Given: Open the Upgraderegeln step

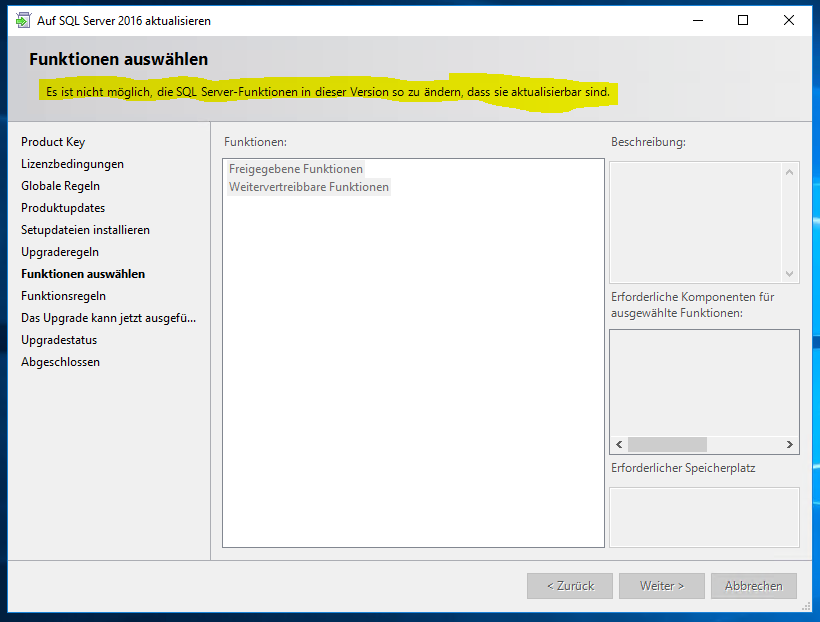Looking at the screenshot, I should (60, 252).
